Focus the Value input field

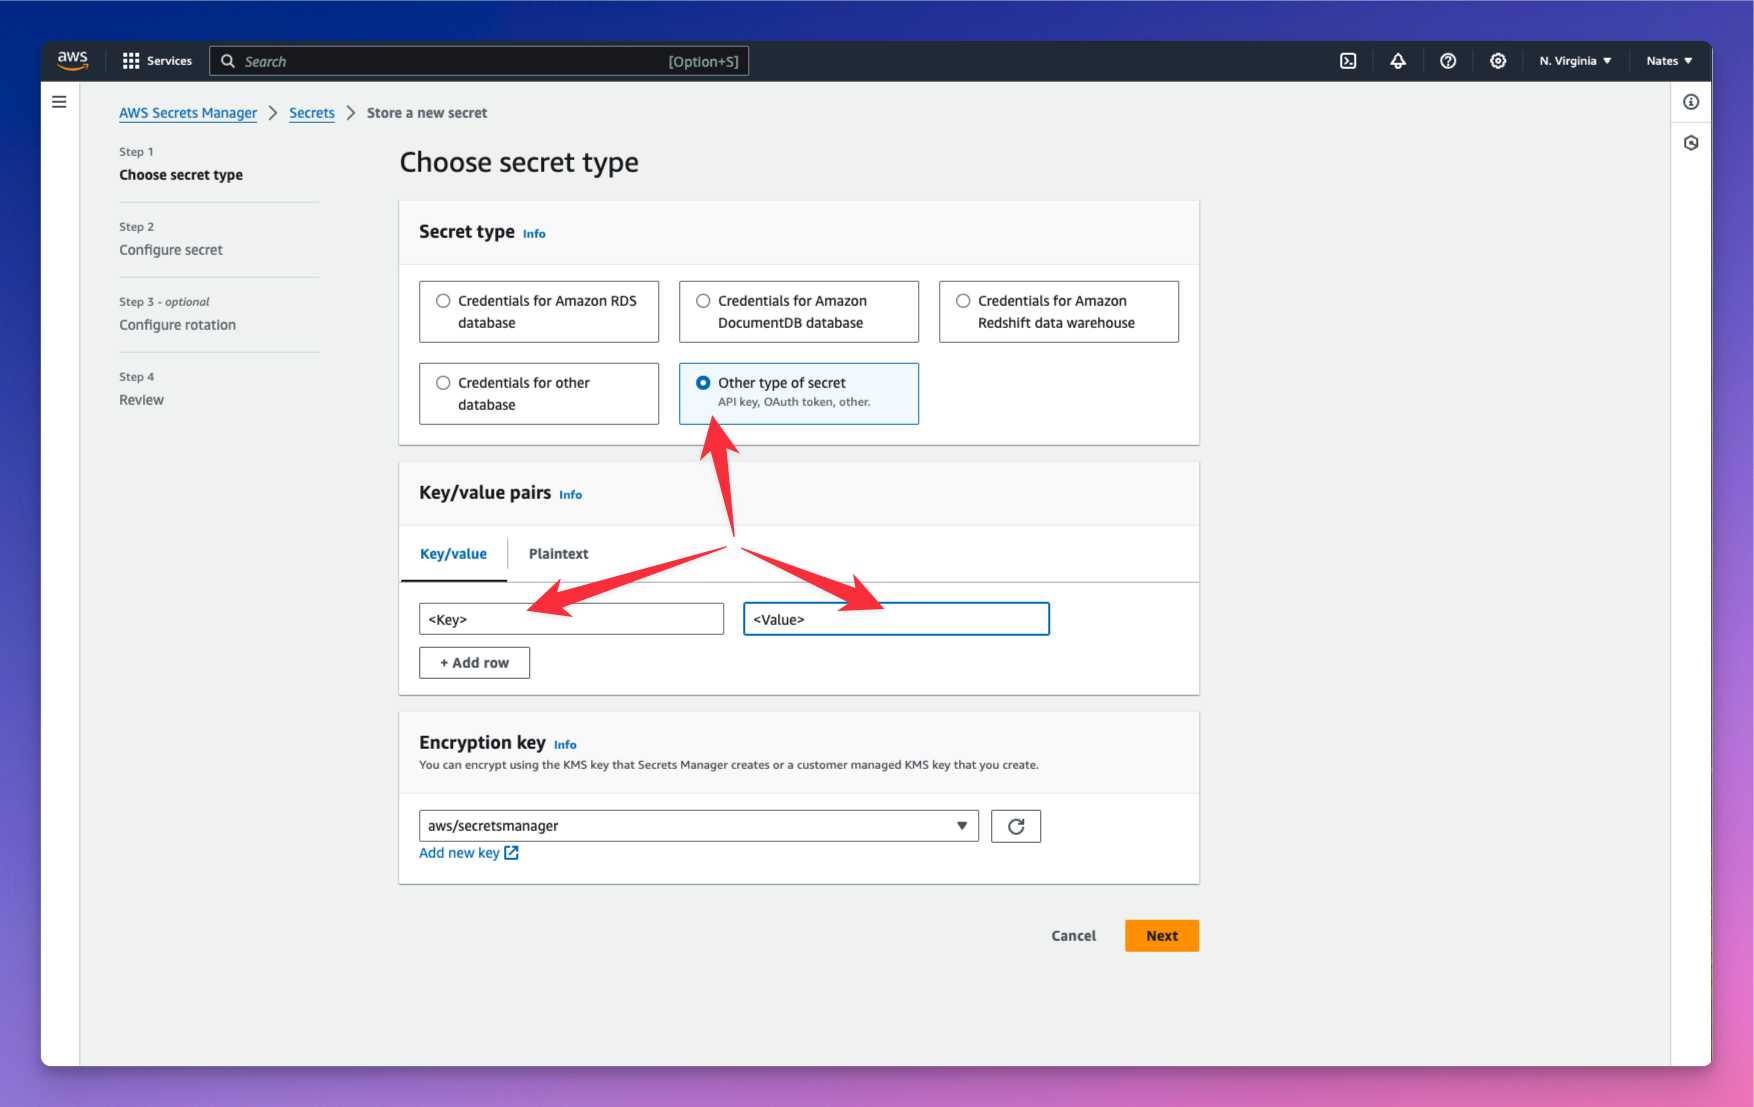tap(896, 619)
